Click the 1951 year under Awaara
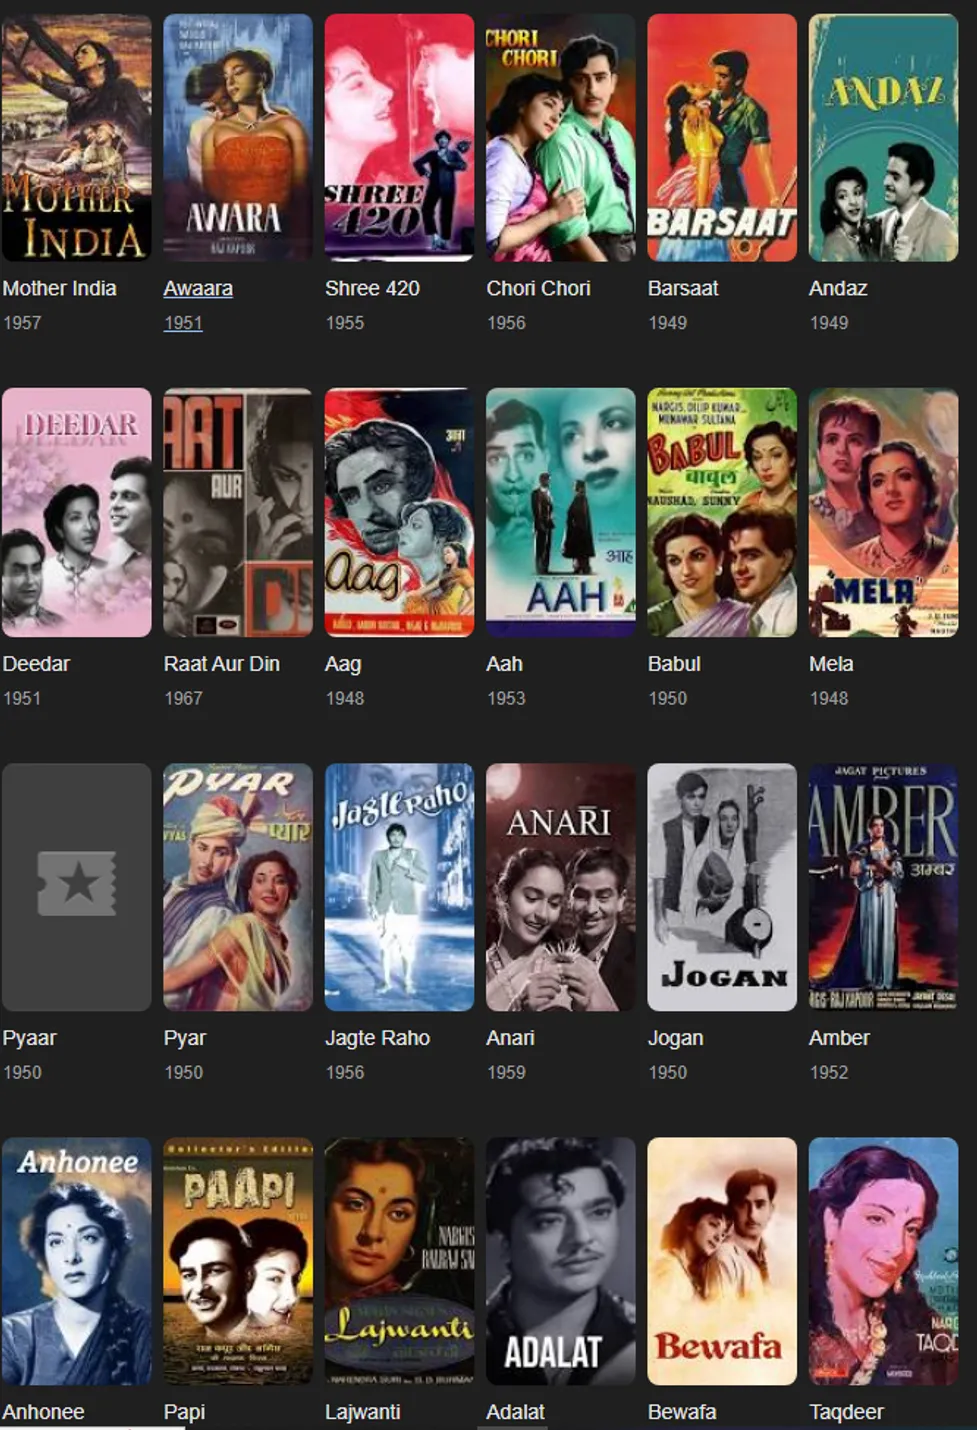 pyautogui.click(x=183, y=323)
